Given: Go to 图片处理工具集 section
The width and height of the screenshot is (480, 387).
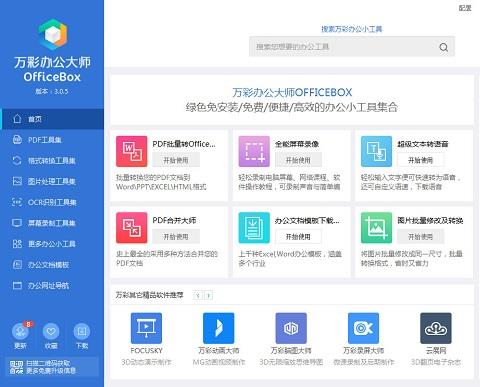Looking at the screenshot, I should (x=52, y=181).
